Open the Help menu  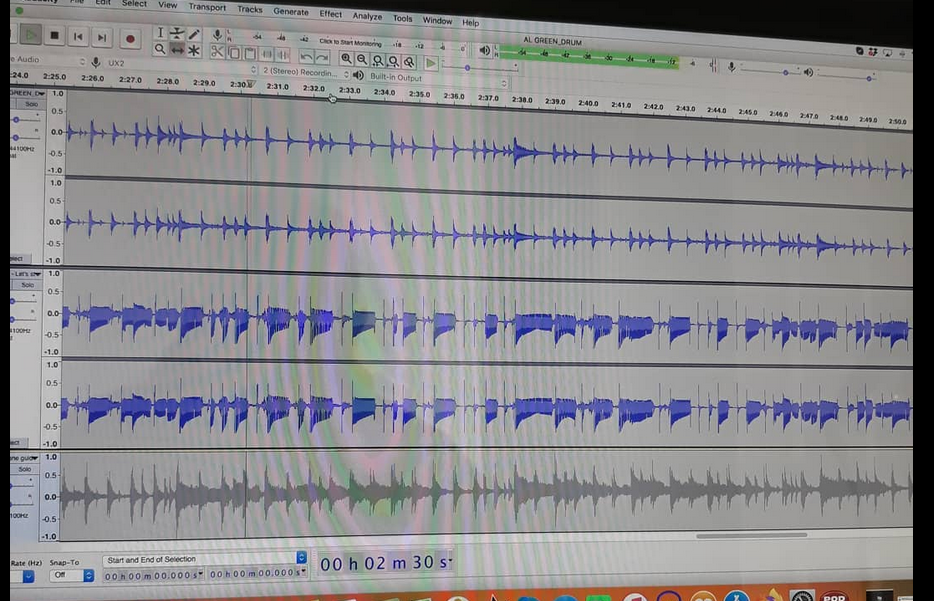(471, 23)
